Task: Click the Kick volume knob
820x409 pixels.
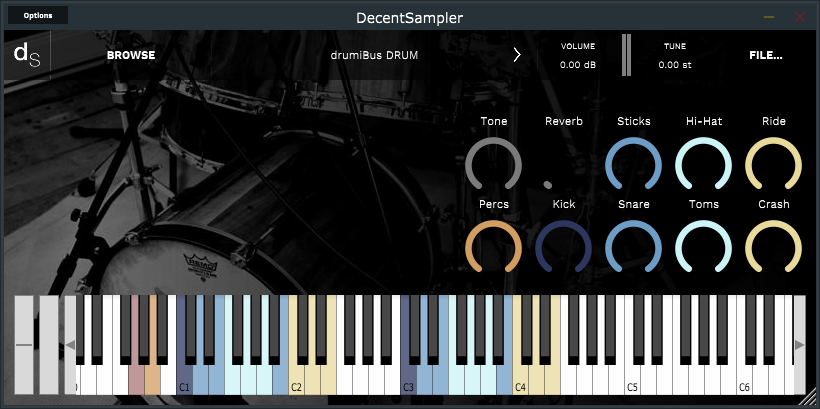Action: 563,247
